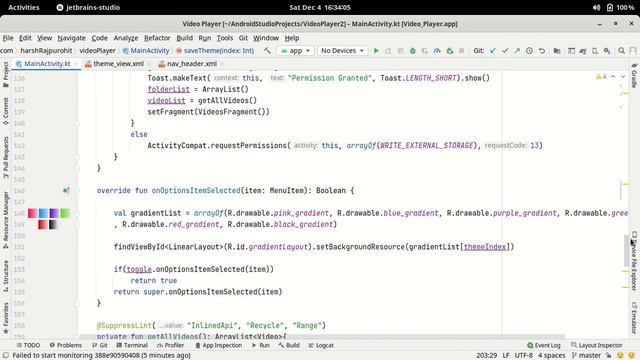Click the Stop square icon in the toolbar
This screenshot has height=360, width=640.
462,51
